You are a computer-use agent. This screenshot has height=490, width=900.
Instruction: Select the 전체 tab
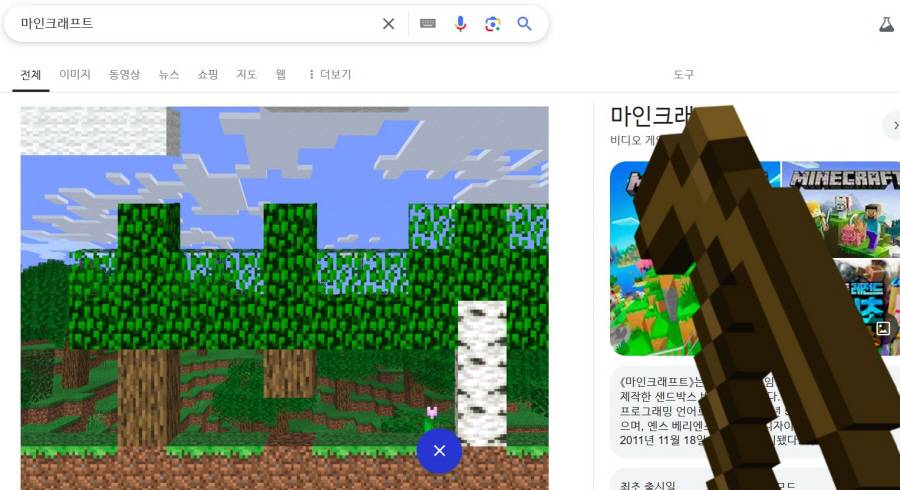click(x=30, y=75)
